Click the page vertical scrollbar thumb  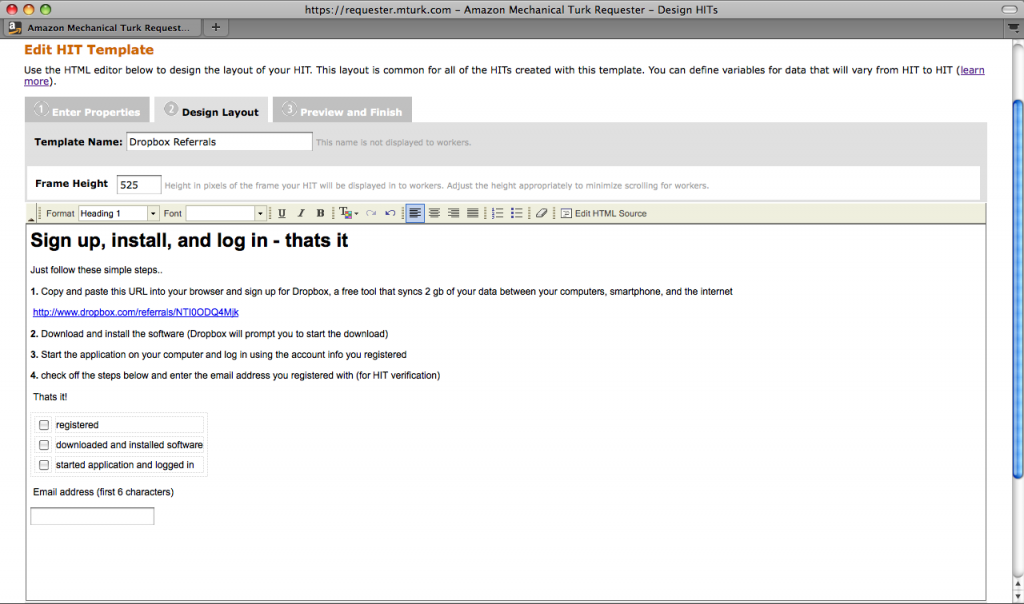point(1017,290)
